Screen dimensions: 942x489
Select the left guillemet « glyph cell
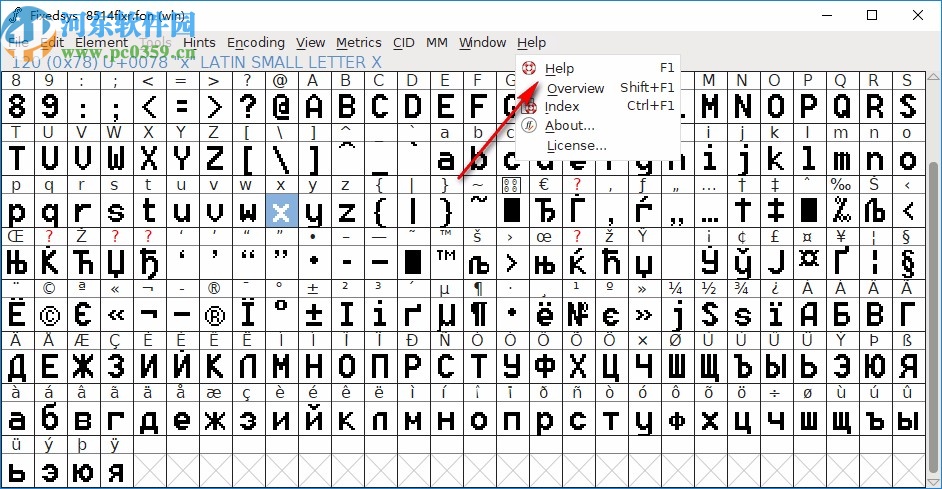click(x=116, y=315)
